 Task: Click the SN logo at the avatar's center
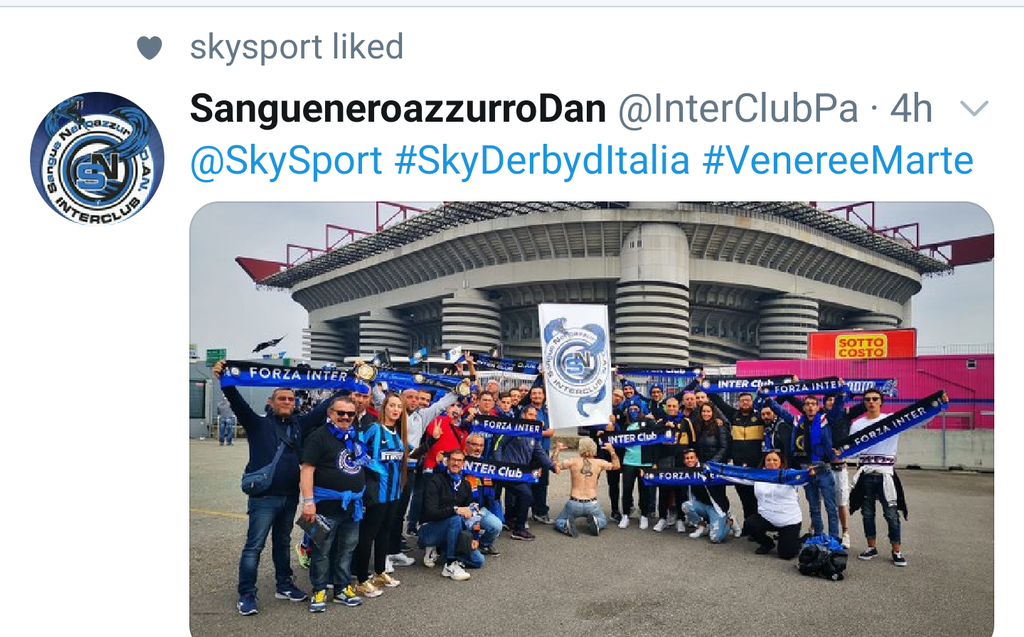pos(97,169)
